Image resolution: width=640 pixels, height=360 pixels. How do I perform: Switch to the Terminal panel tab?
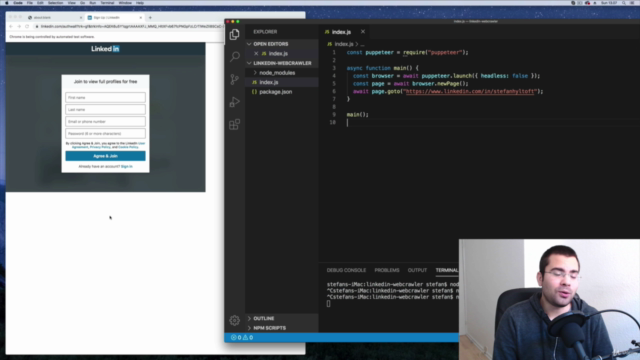pyautogui.click(x=447, y=270)
